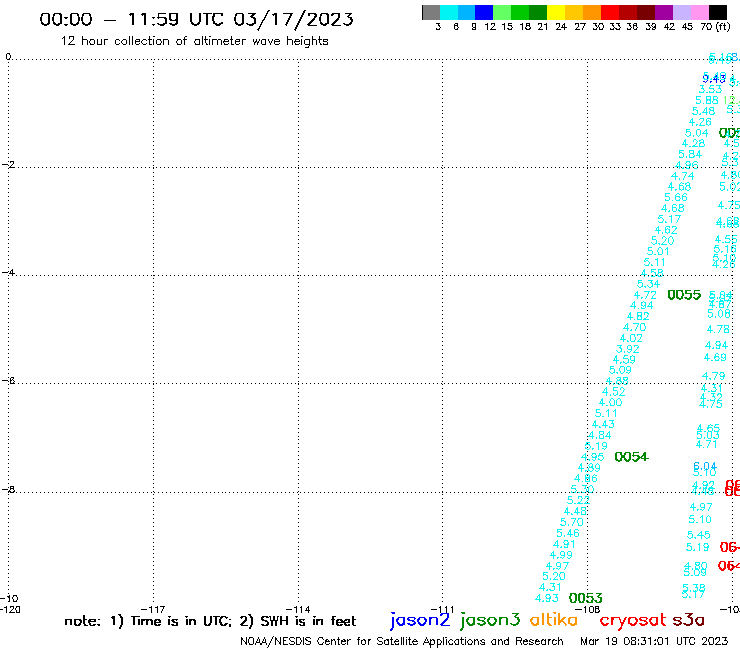
Task: Click the green pass label 0054
Action: point(631,457)
